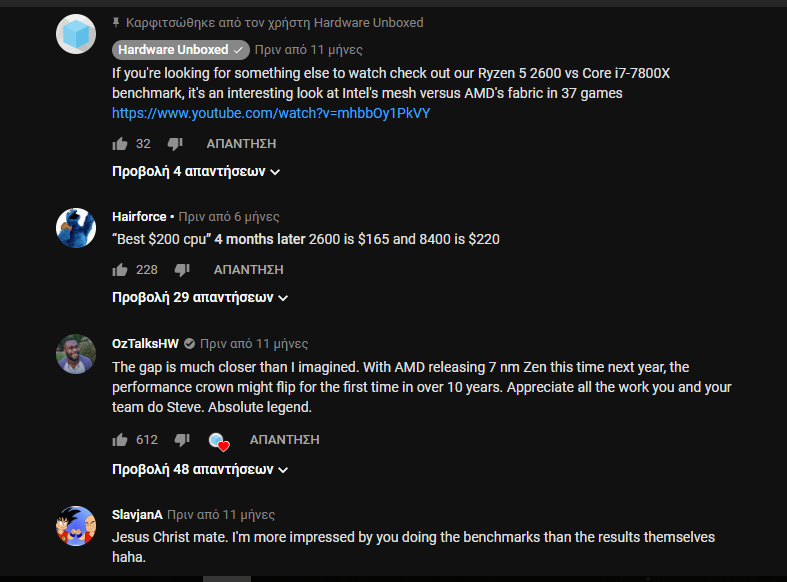Click OzTalksHW's verified checkmark badge
787x582 pixels.
coord(189,344)
